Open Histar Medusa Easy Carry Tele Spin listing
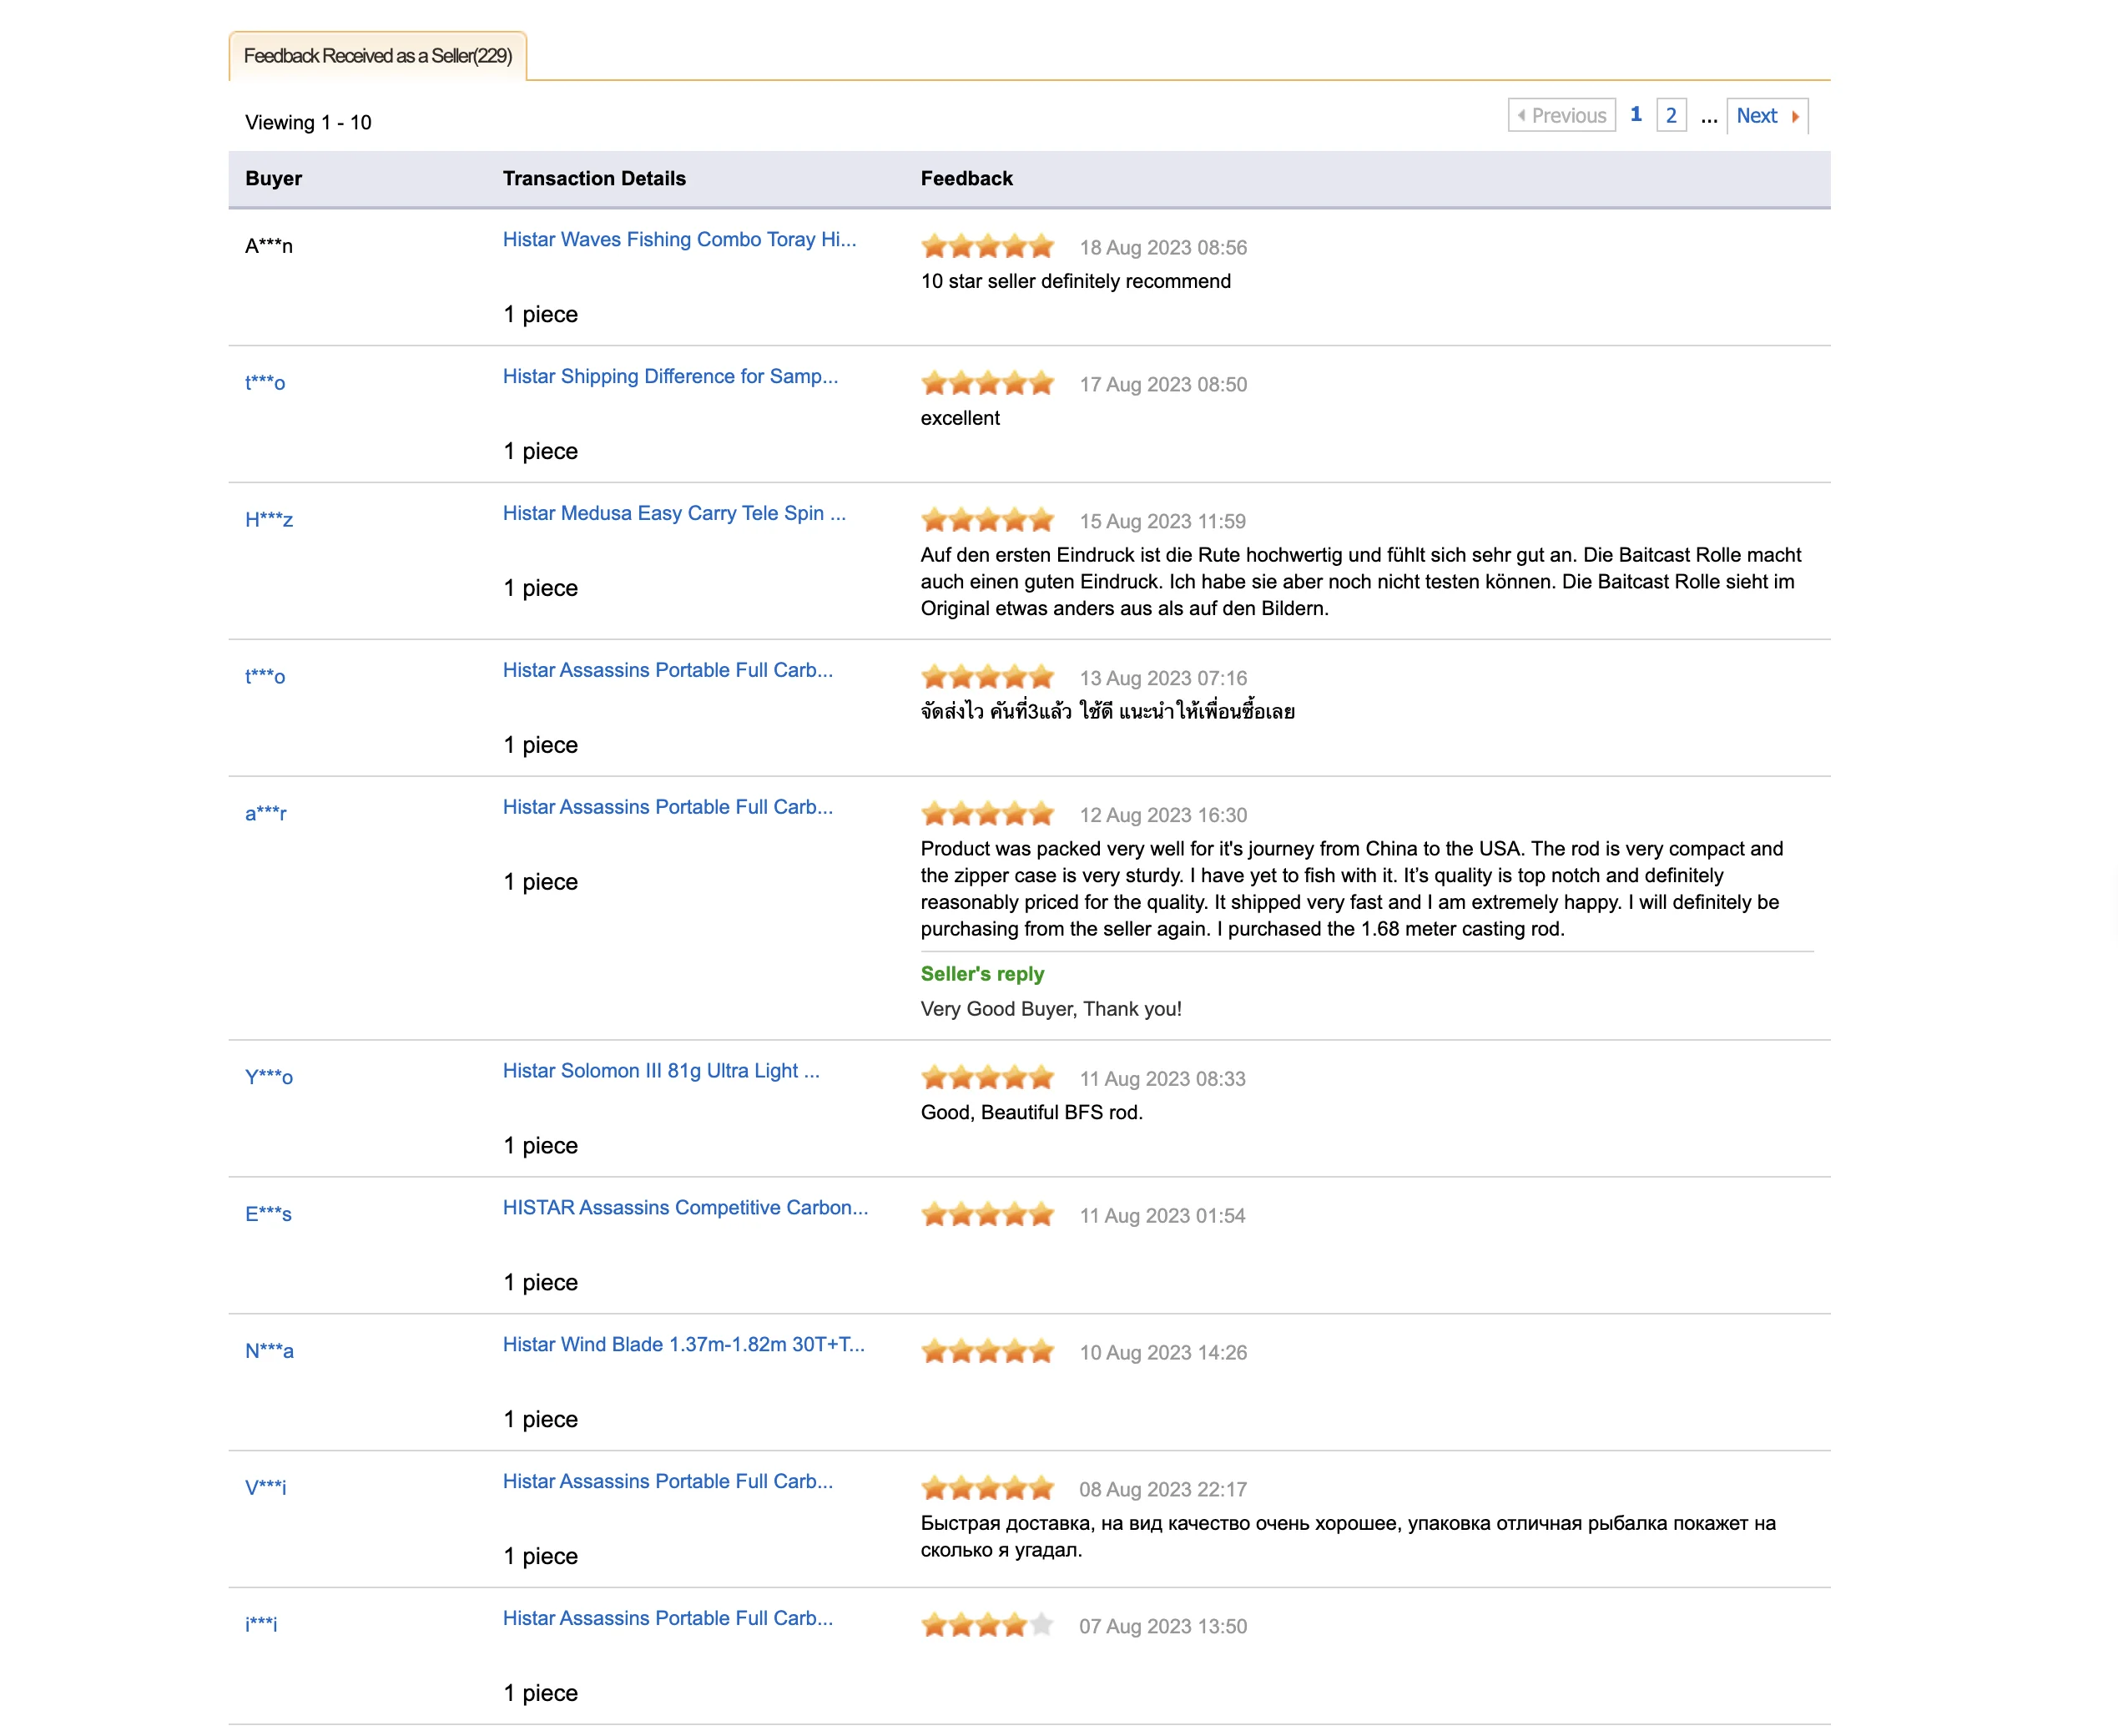The image size is (2118, 1736). tap(673, 514)
